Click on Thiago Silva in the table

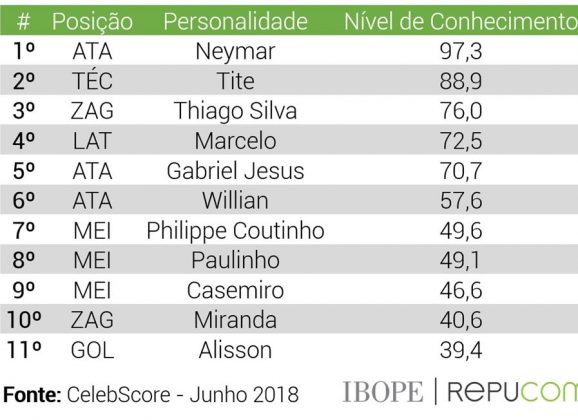click(x=235, y=111)
